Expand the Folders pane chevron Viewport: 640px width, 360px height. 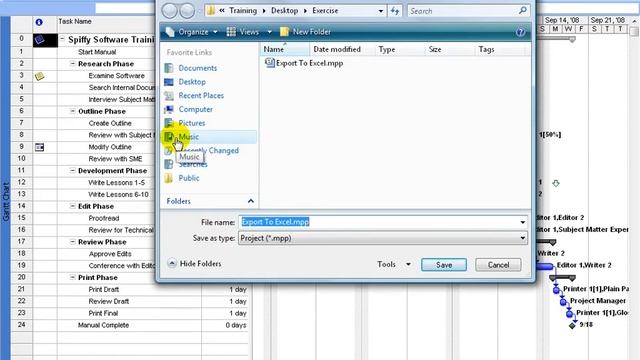pyautogui.click(x=251, y=201)
